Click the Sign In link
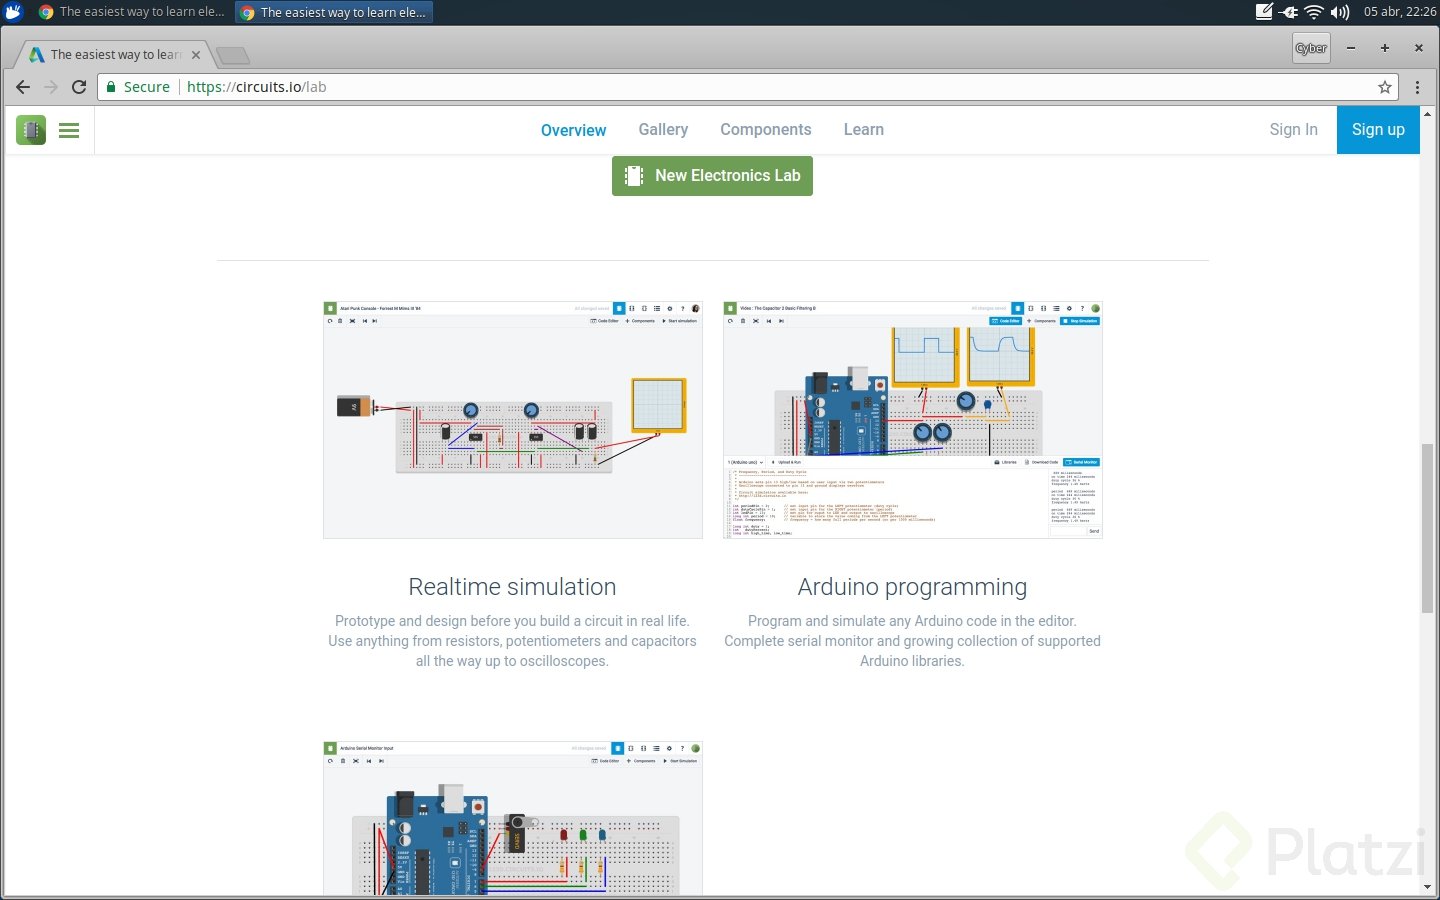Image resolution: width=1440 pixels, height=900 pixels. click(1293, 130)
